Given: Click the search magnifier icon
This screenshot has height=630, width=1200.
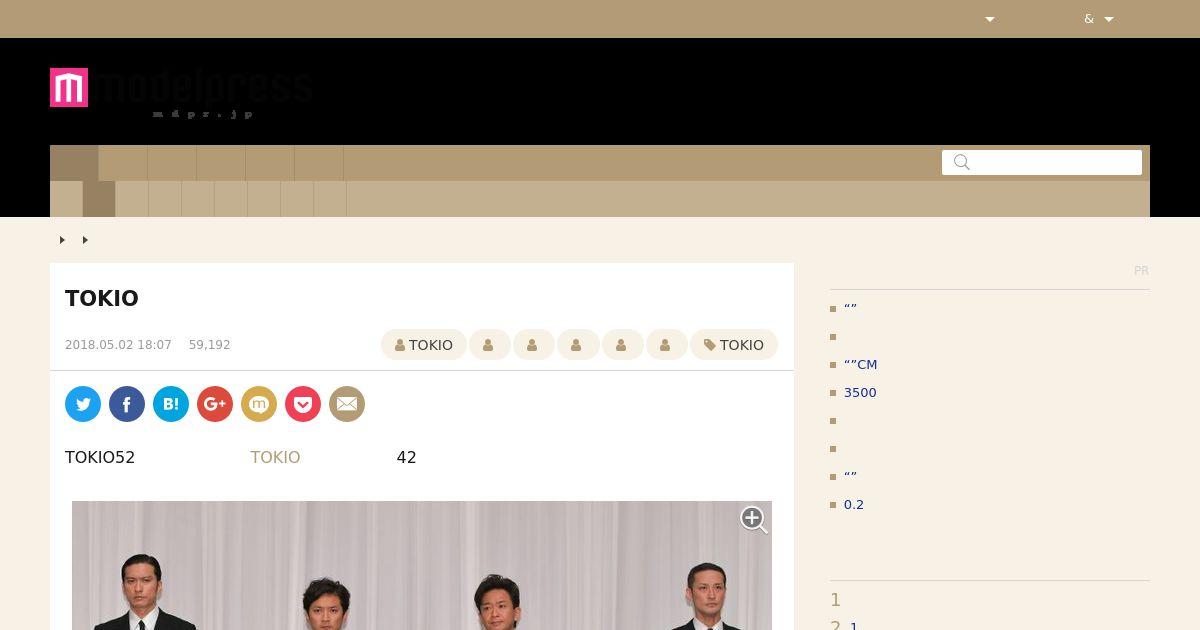Looking at the screenshot, I should coord(962,162).
